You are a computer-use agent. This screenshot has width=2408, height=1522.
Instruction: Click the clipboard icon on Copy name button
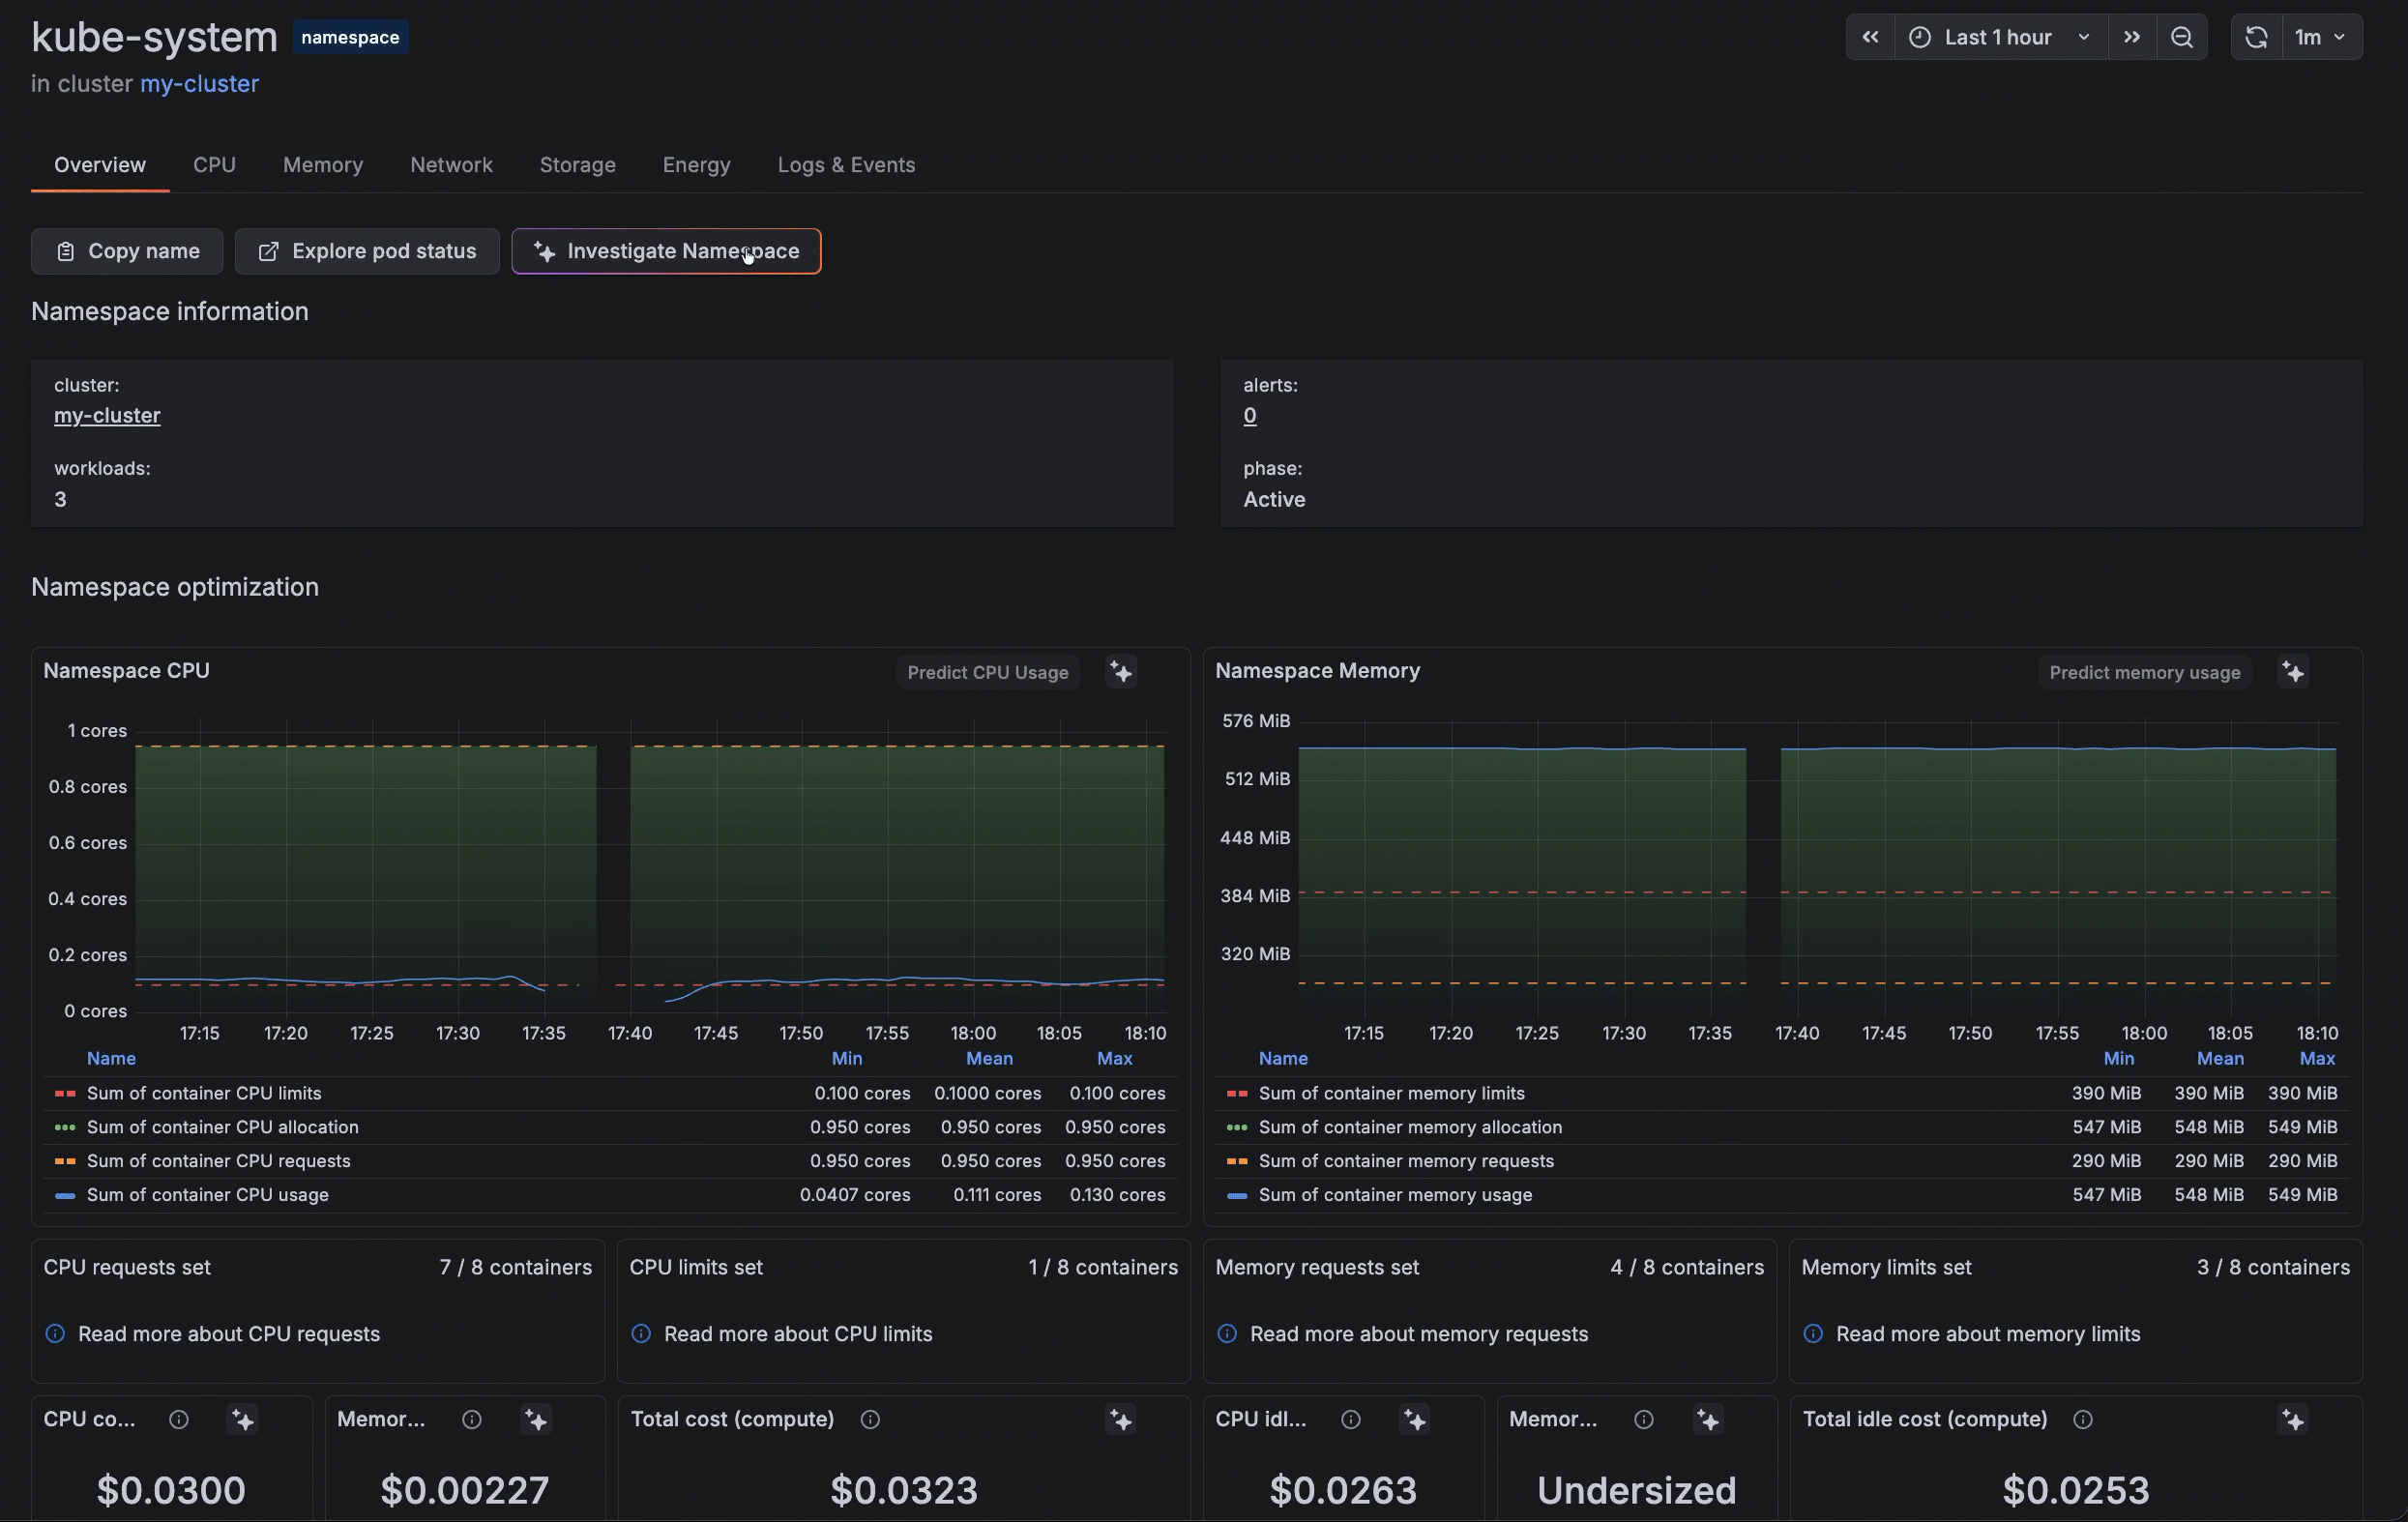64,251
